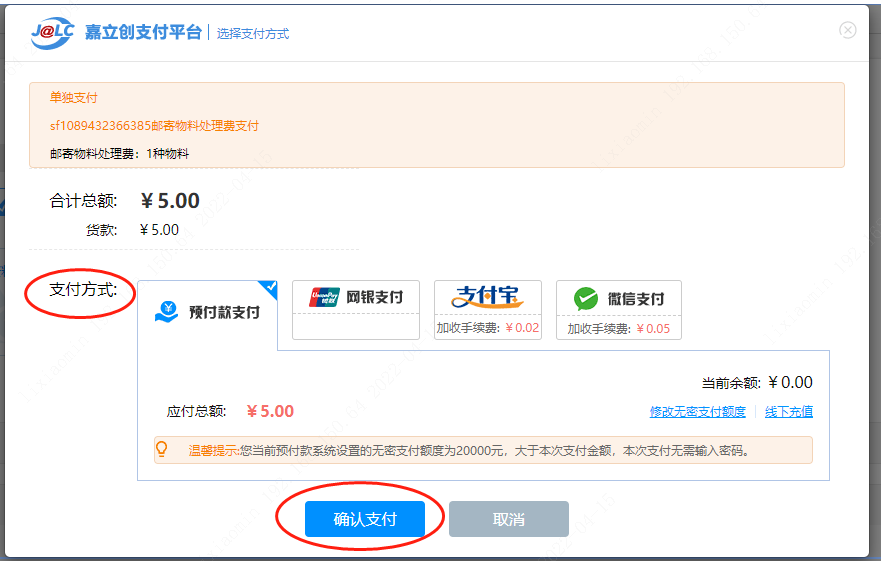Close the payment dialog with X icon
This screenshot has width=881, height=561.
coord(847,30)
